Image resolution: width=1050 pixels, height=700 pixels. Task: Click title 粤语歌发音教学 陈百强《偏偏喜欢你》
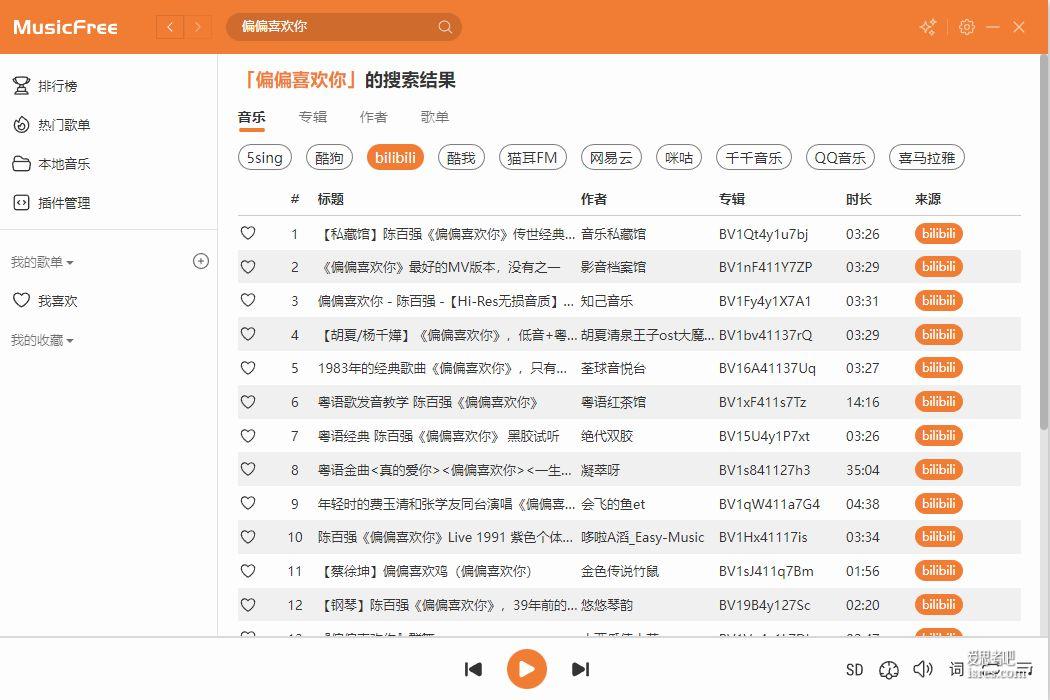point(428,402)
